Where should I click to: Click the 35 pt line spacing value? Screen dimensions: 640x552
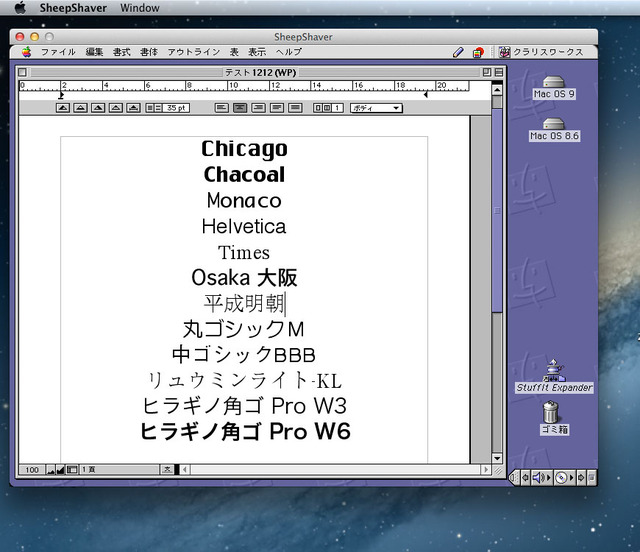(x=176, y=108)
